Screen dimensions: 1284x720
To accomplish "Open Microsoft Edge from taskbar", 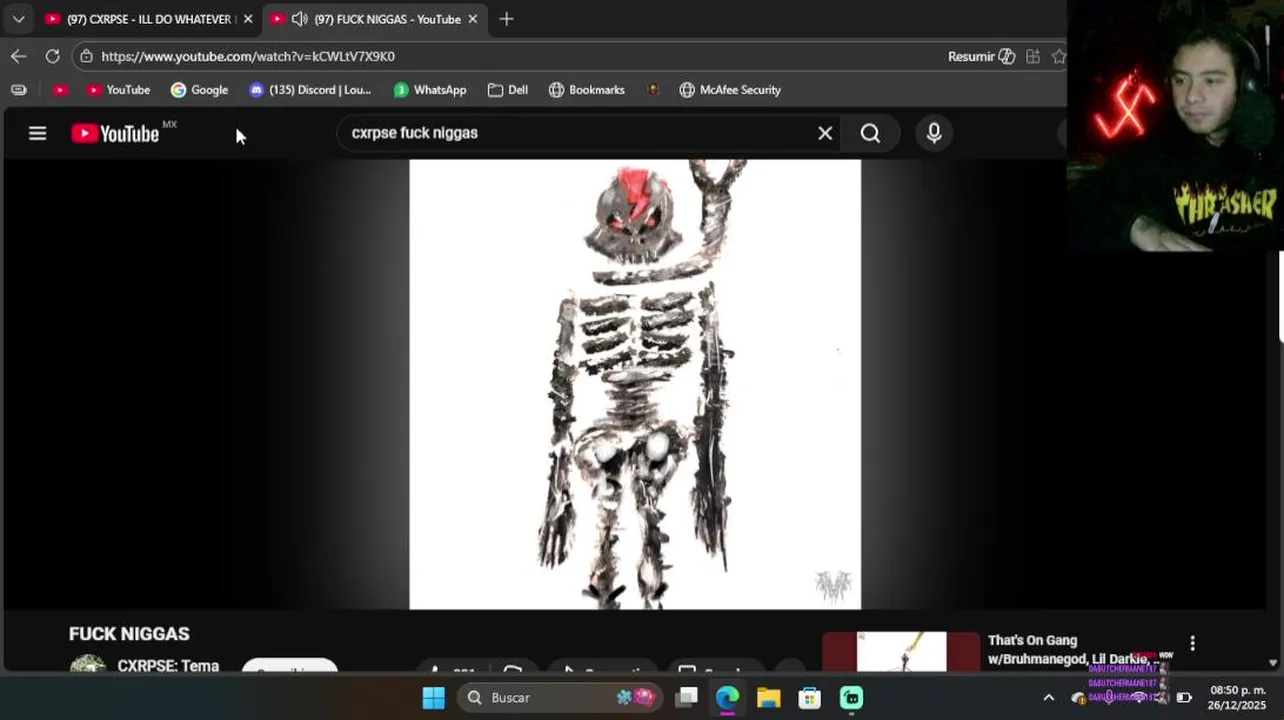I will [727, 697].
